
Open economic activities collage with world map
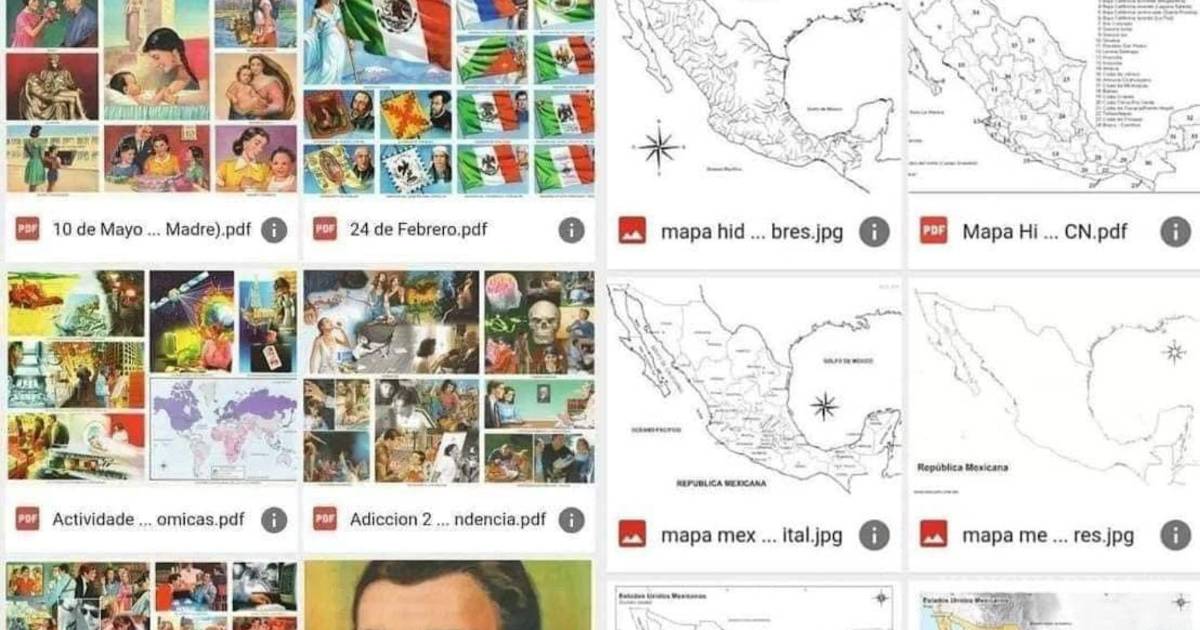click(x=151, y=377)
